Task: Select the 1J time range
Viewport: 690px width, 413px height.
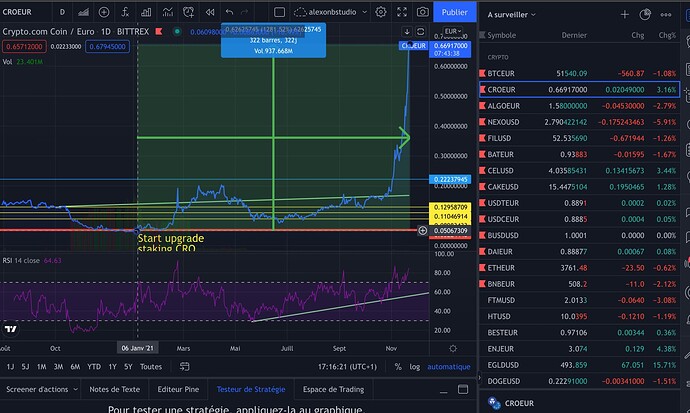Action: (10, 366)
